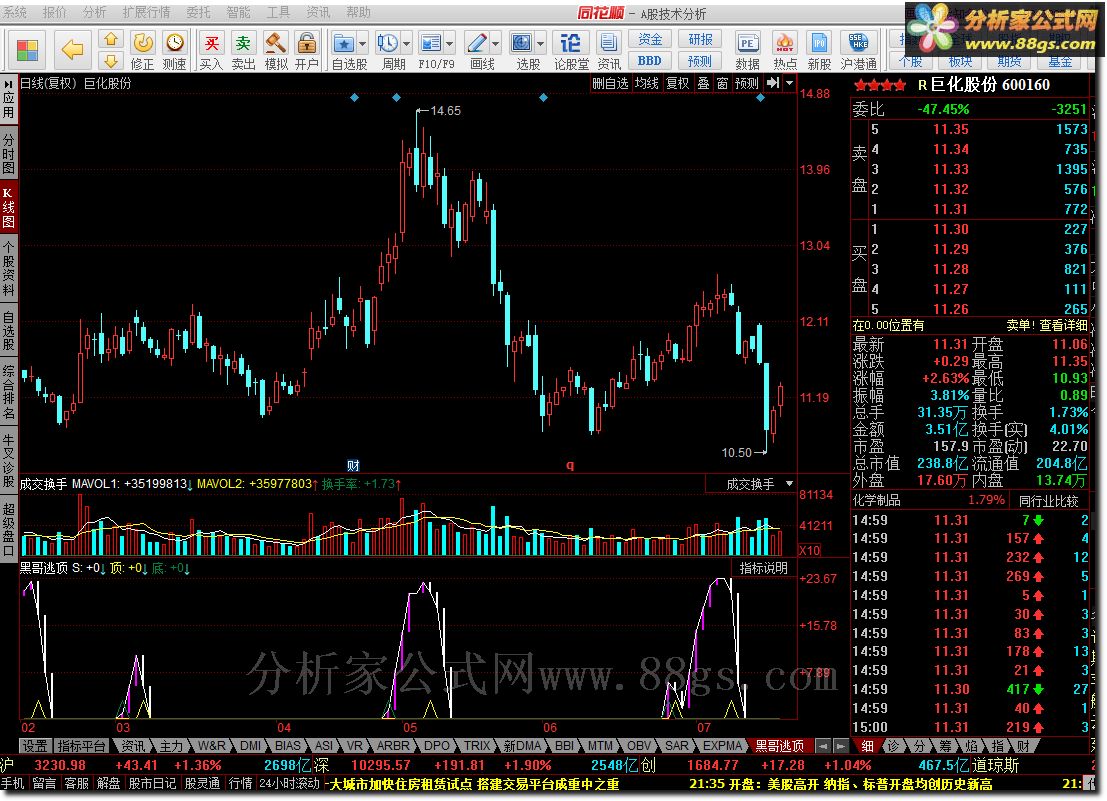Switch to 分时图 sidebar view

pos(8,154)
